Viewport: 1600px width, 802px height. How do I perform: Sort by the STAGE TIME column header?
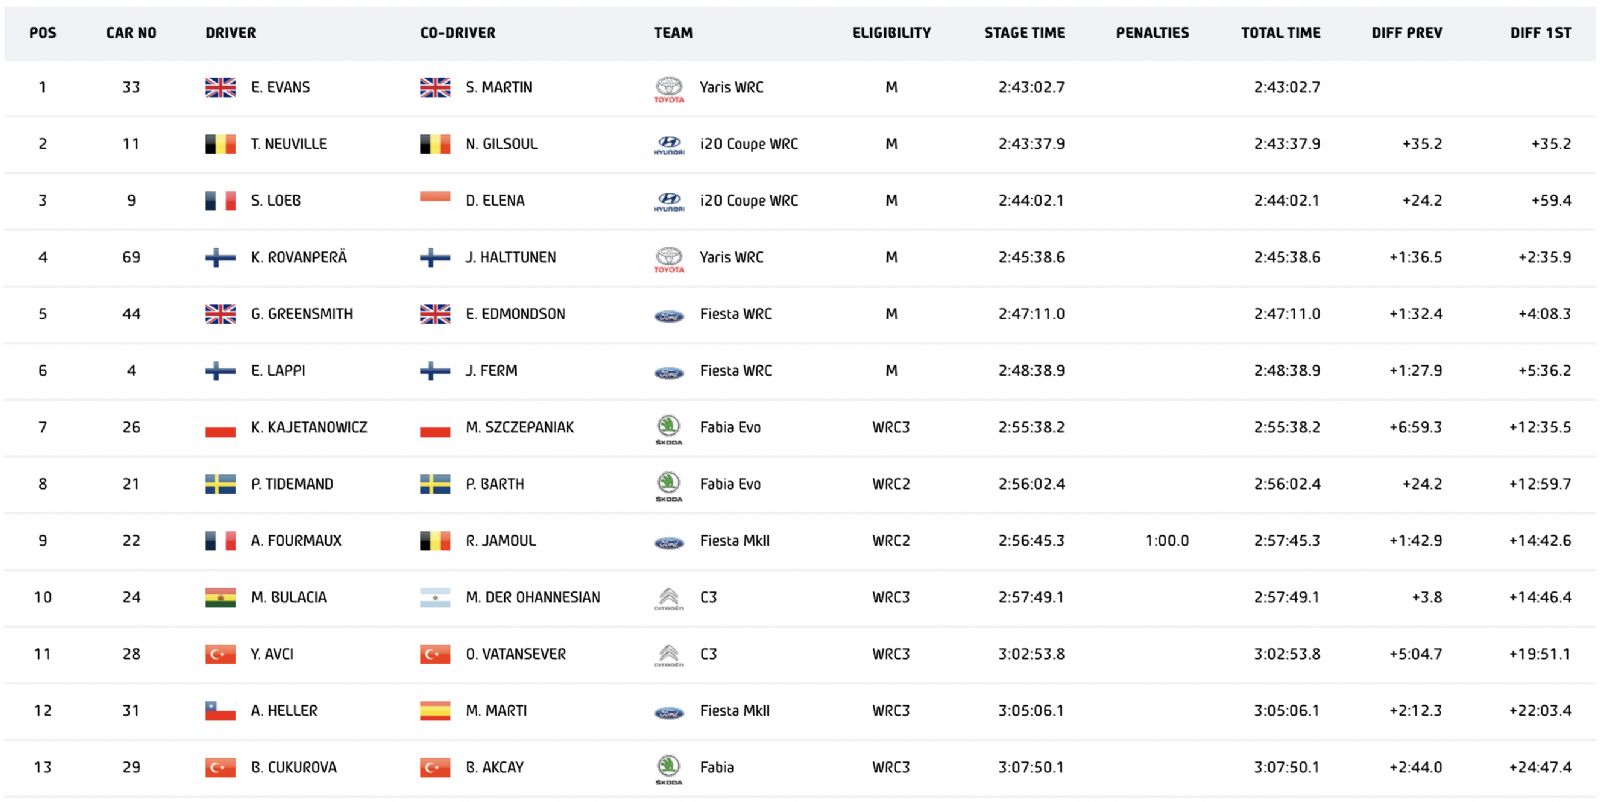(1024, 33)
